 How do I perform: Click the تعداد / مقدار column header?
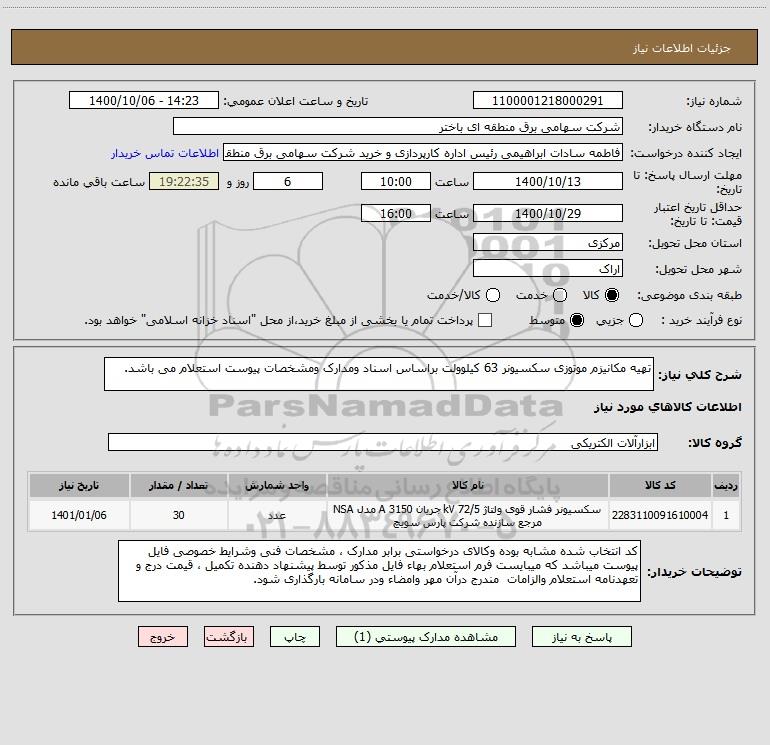click(x=179, y=486)
